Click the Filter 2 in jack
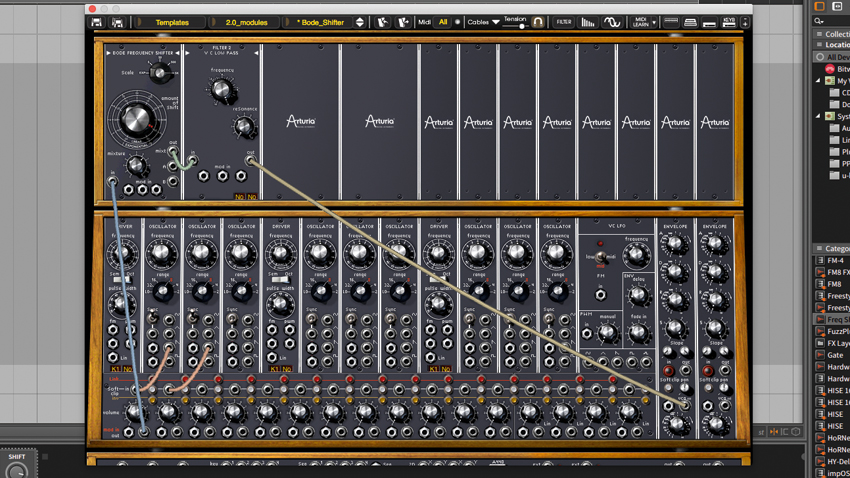The width and height of the screenshot is (850, 478). coord(192,160)
